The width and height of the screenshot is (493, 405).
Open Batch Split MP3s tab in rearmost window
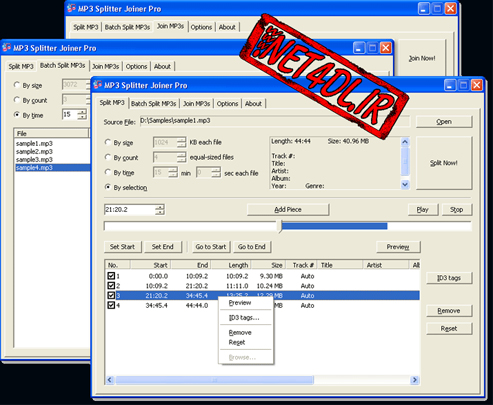(x=127, y=27)
